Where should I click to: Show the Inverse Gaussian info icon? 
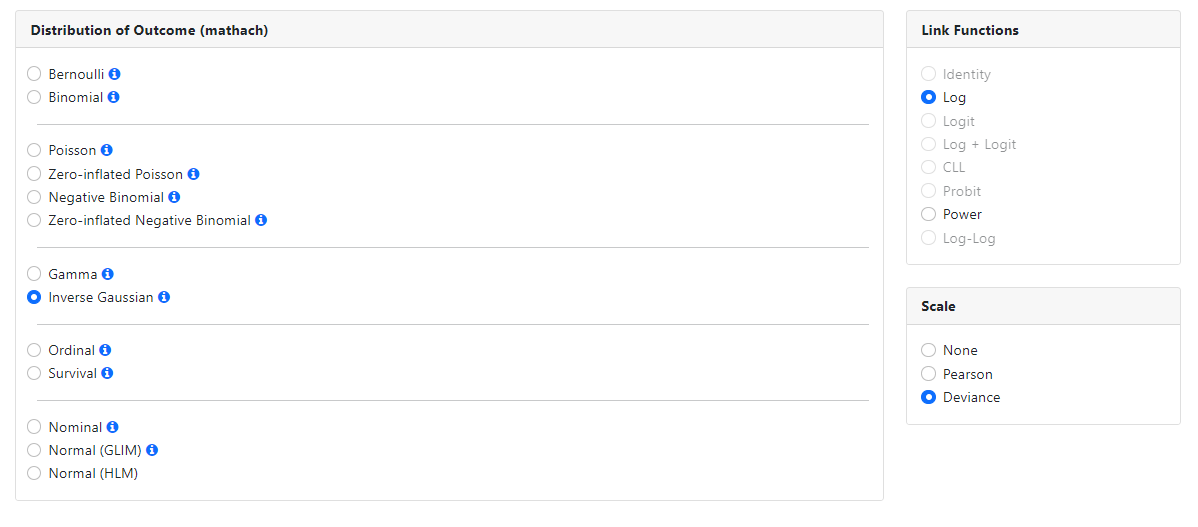(164, 297)
